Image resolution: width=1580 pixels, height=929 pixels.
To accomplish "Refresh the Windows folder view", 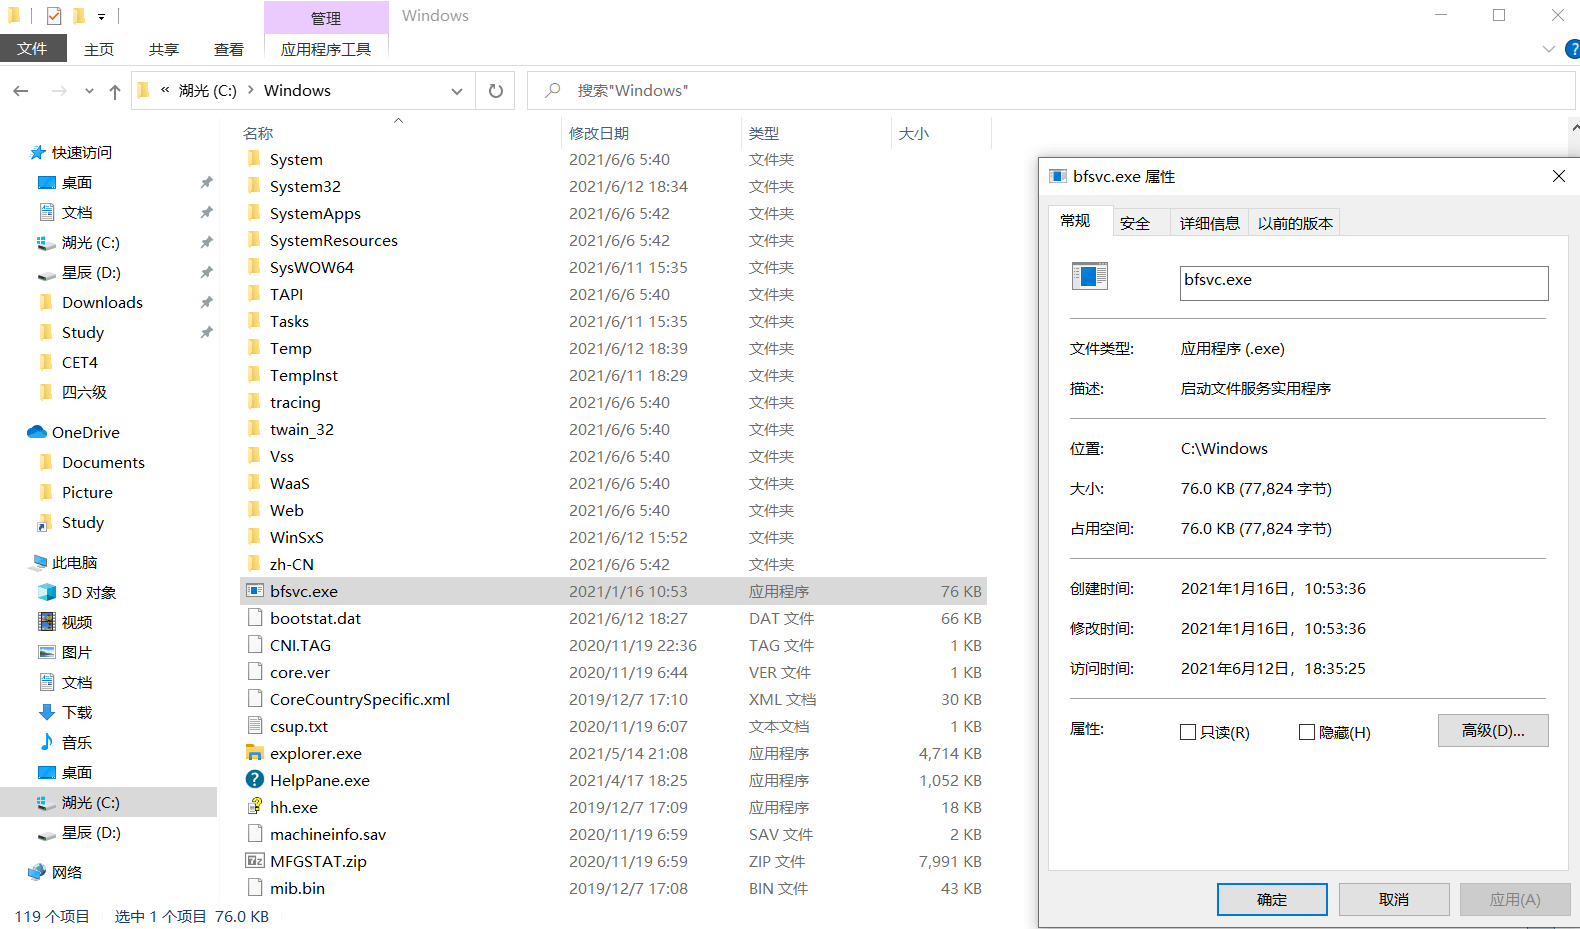I will [x=495, y=91].
